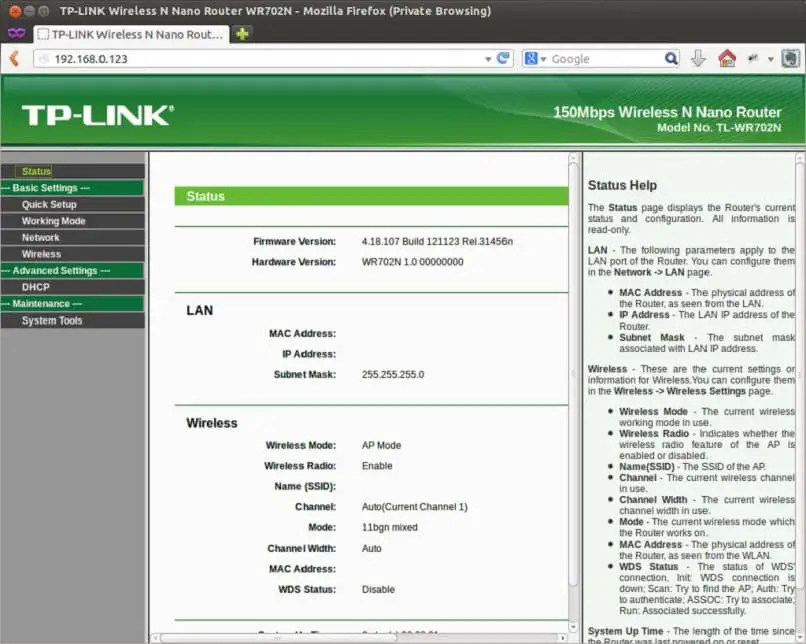Click the LAN section heading

coord(199,310)
